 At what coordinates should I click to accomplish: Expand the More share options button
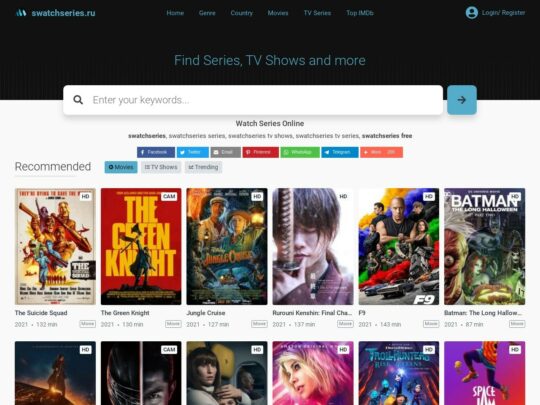point(381,152)
